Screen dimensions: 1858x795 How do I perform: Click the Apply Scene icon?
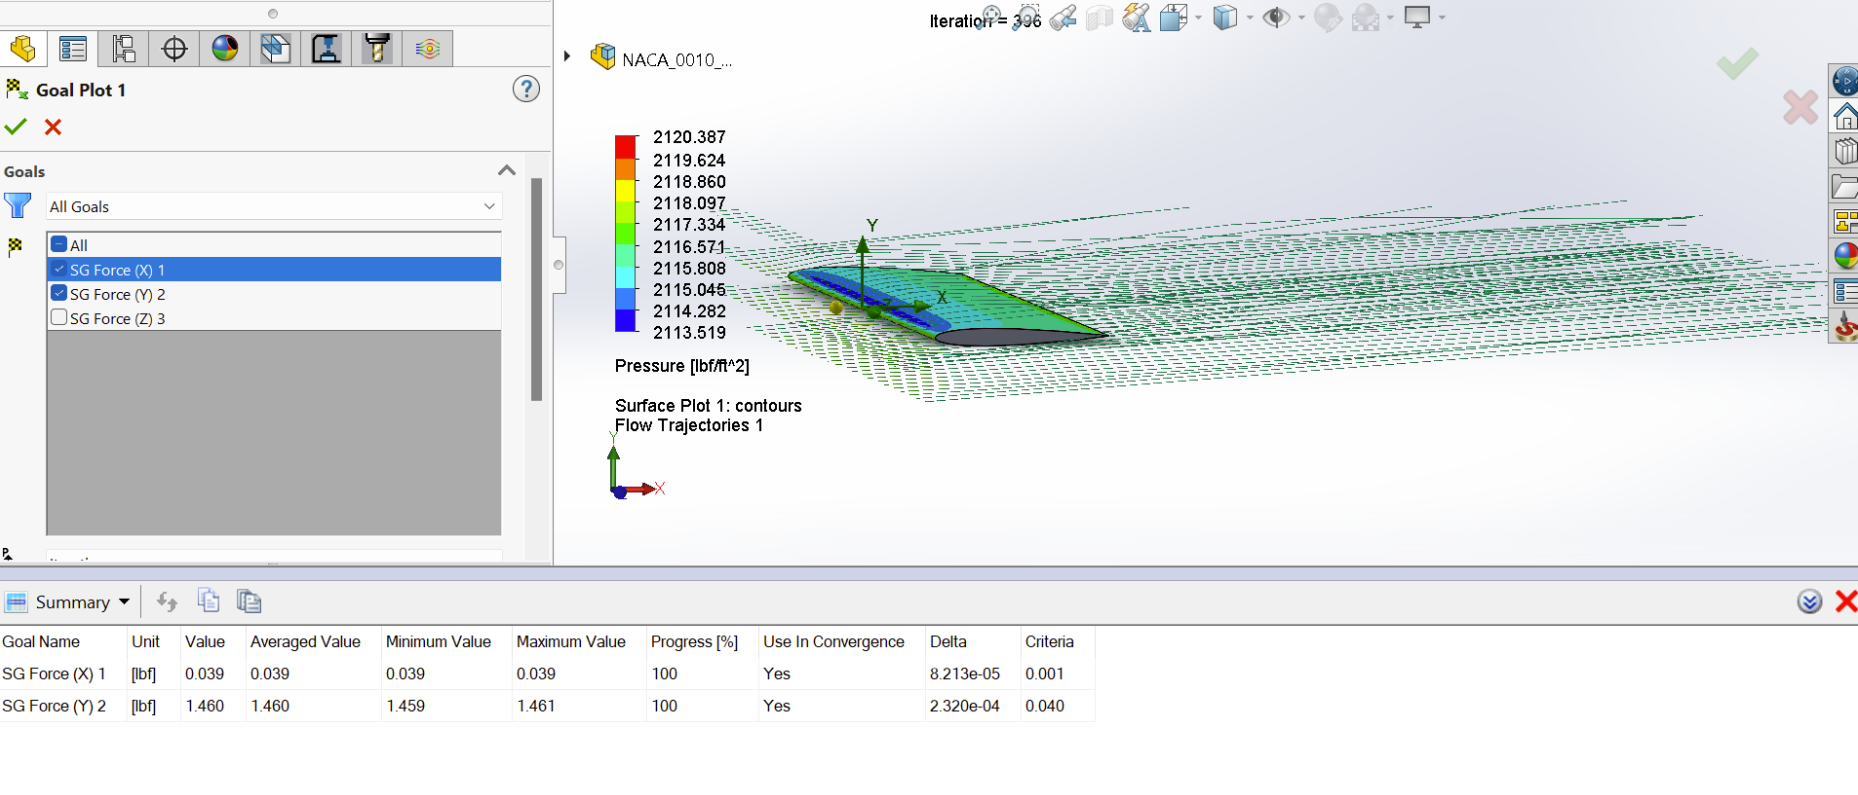(x=1365, y=18)
